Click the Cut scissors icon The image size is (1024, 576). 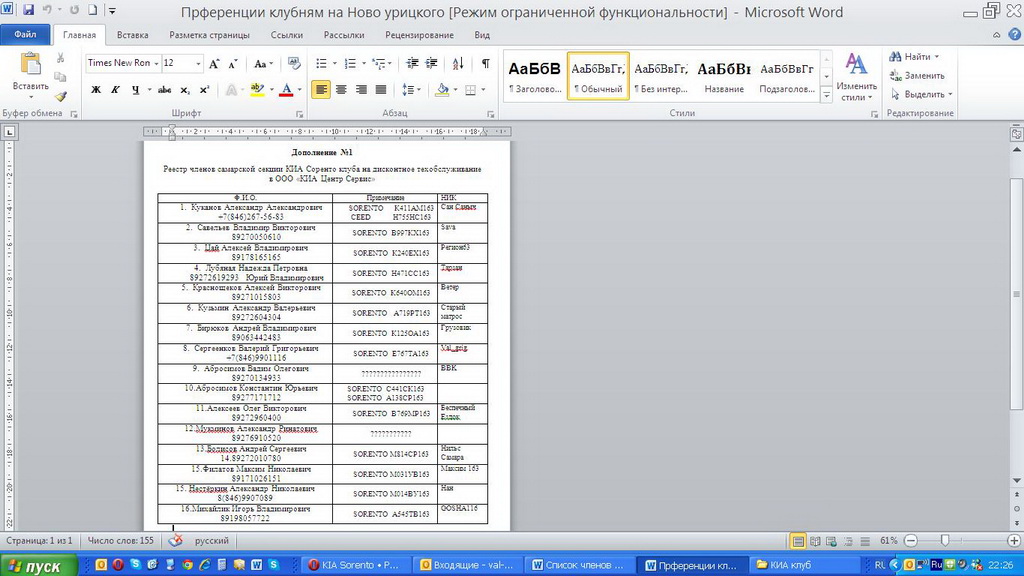pos(61,58)
